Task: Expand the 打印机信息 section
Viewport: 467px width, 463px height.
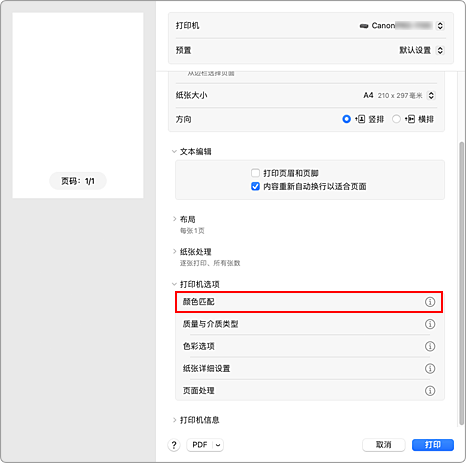Action: point(174,420)
